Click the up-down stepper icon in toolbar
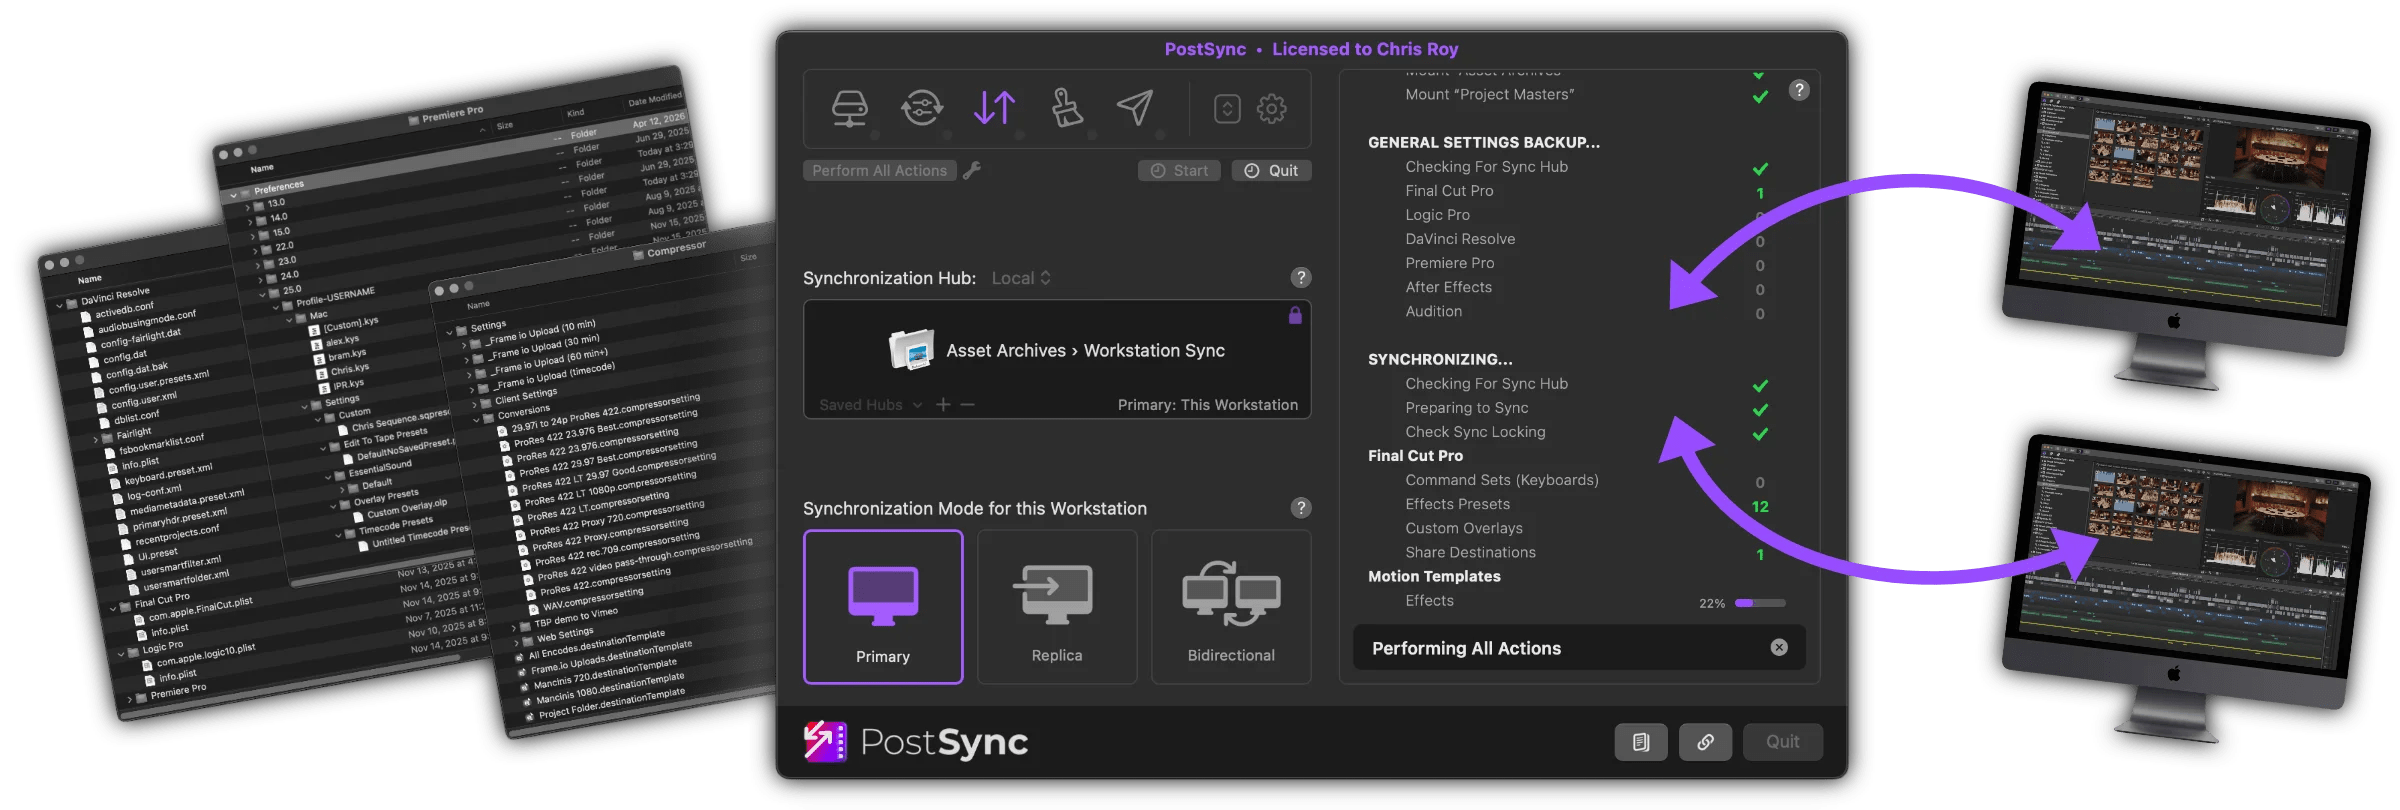Viewport: 2400px width, 810px height. tap(1227, 108)
